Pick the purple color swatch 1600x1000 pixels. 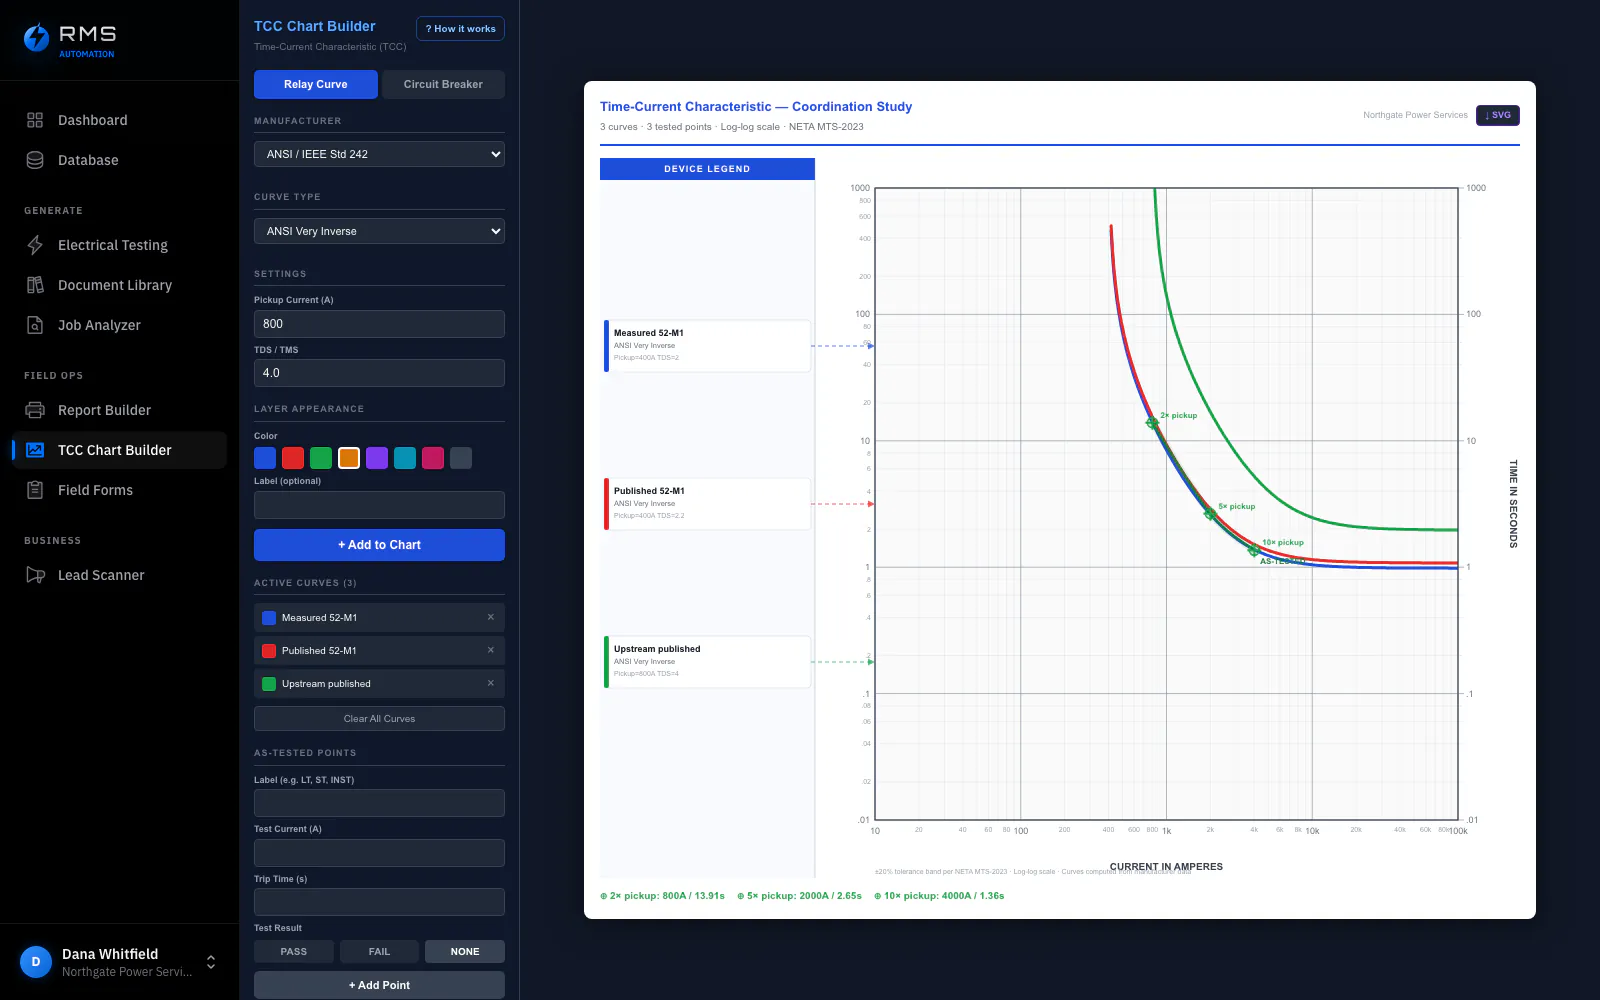tap(377, 458)
